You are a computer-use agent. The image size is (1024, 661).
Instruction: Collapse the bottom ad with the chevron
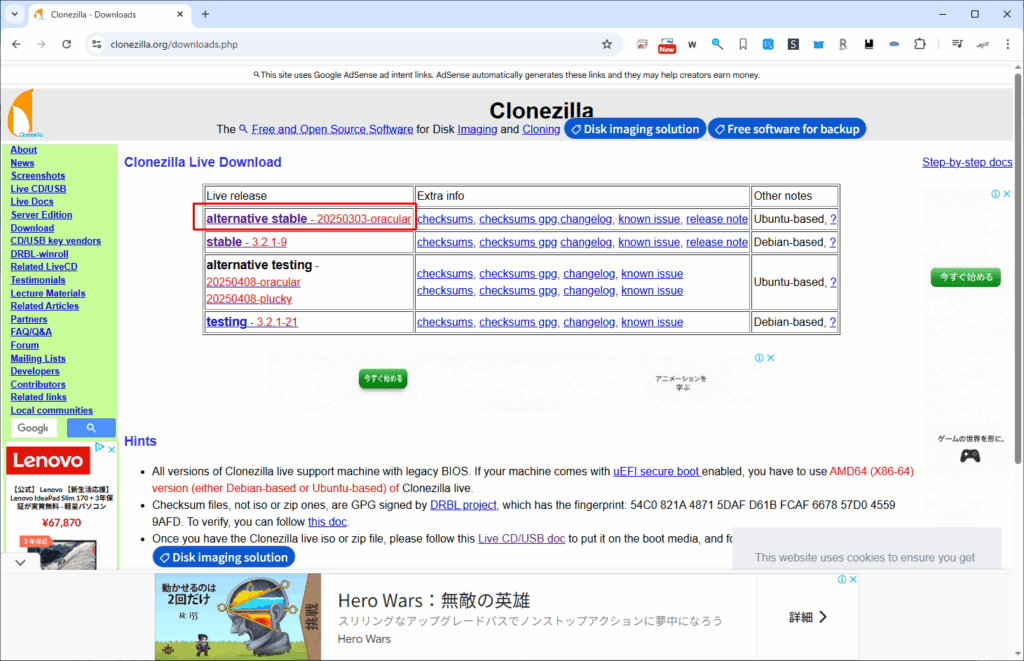(x=20, y=562)
